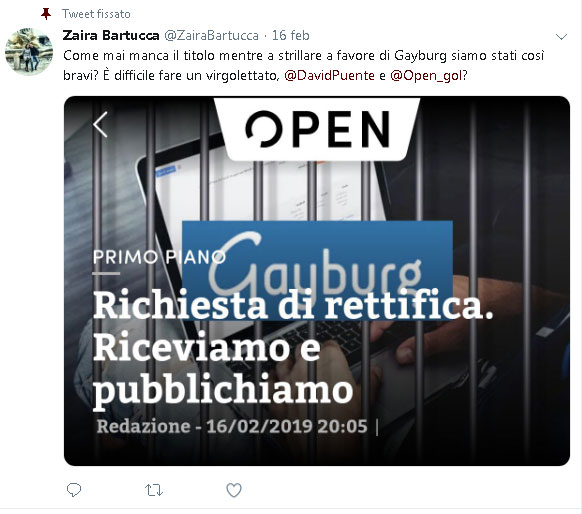The width and height of the screenshot is (582, 514).
Task: Click the tweet text body
Action: point(304,65)
